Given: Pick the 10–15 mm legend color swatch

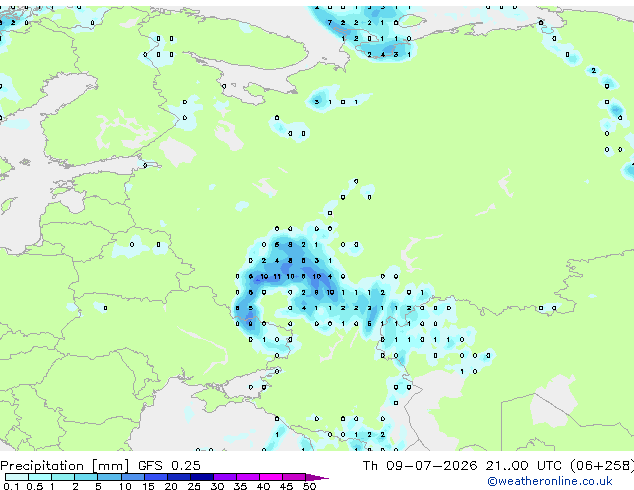Looking at the screenshot, I should 133,477.
